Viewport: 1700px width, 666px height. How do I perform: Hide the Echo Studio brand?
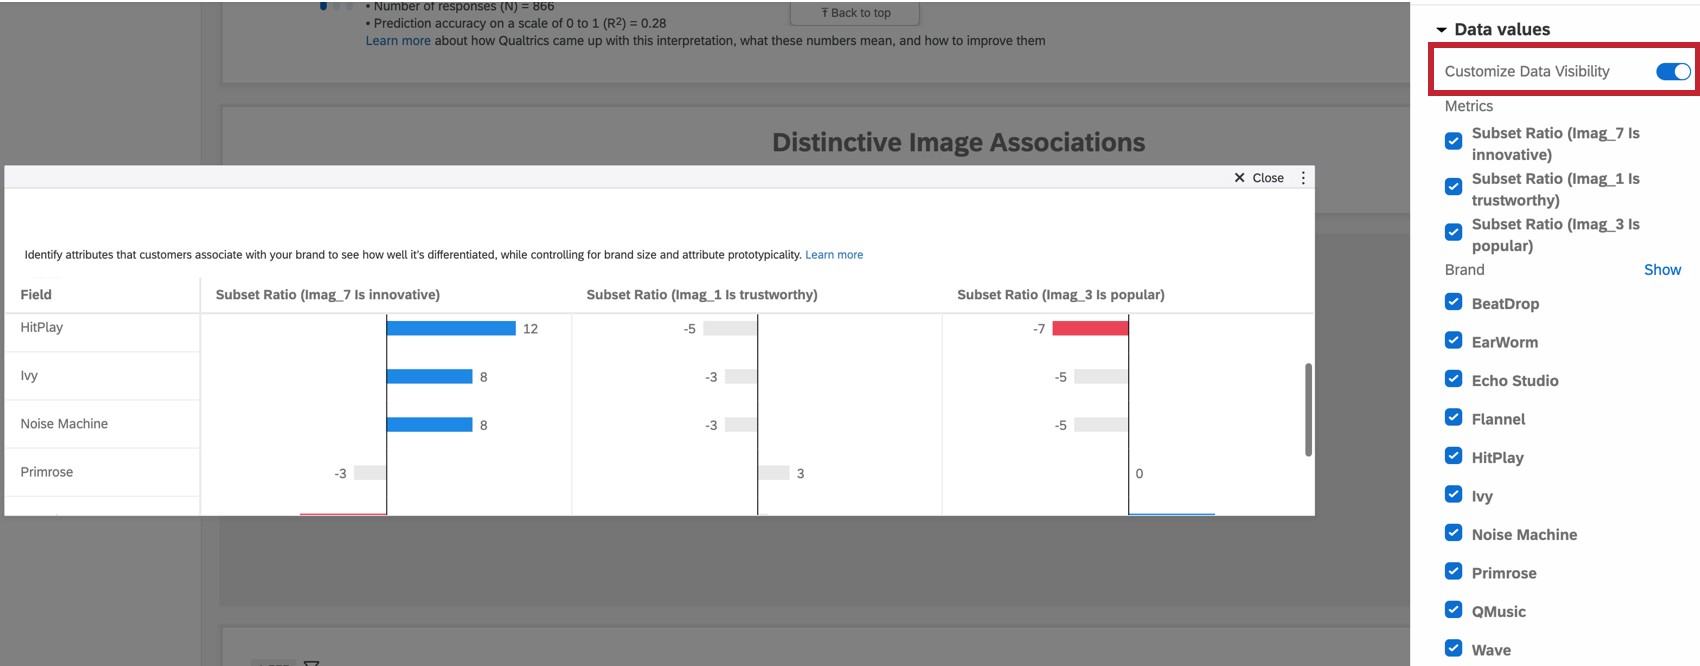tap(1454, 380)
